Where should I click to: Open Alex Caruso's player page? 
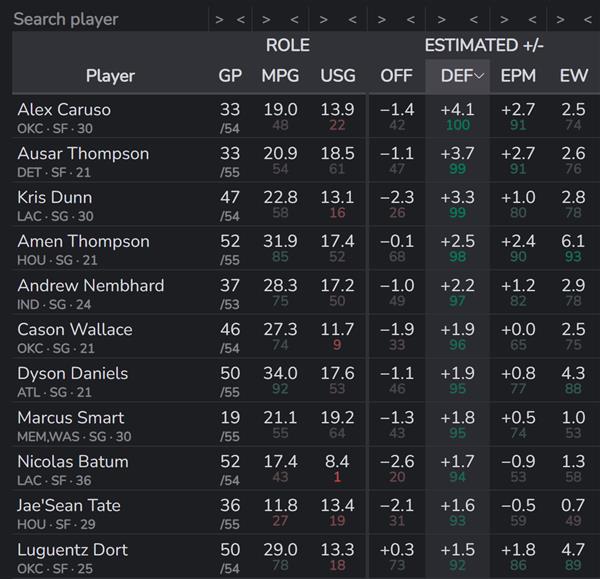tap(64, 109)
